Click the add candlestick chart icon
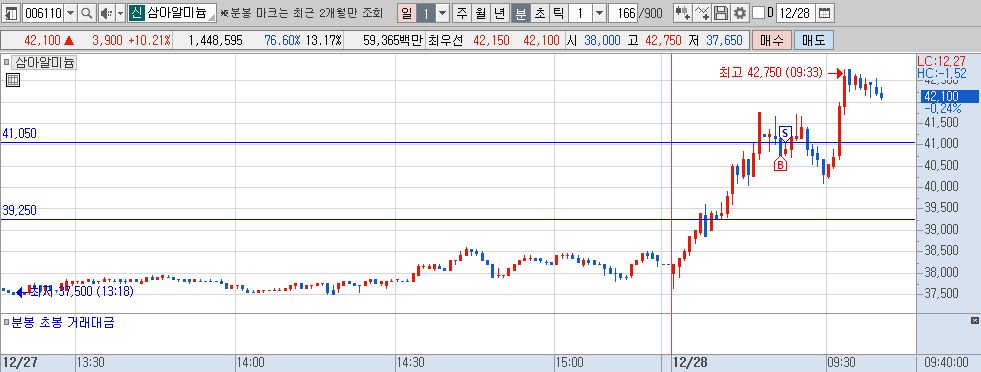Viewport: 981px width, 372px height. 683,13
